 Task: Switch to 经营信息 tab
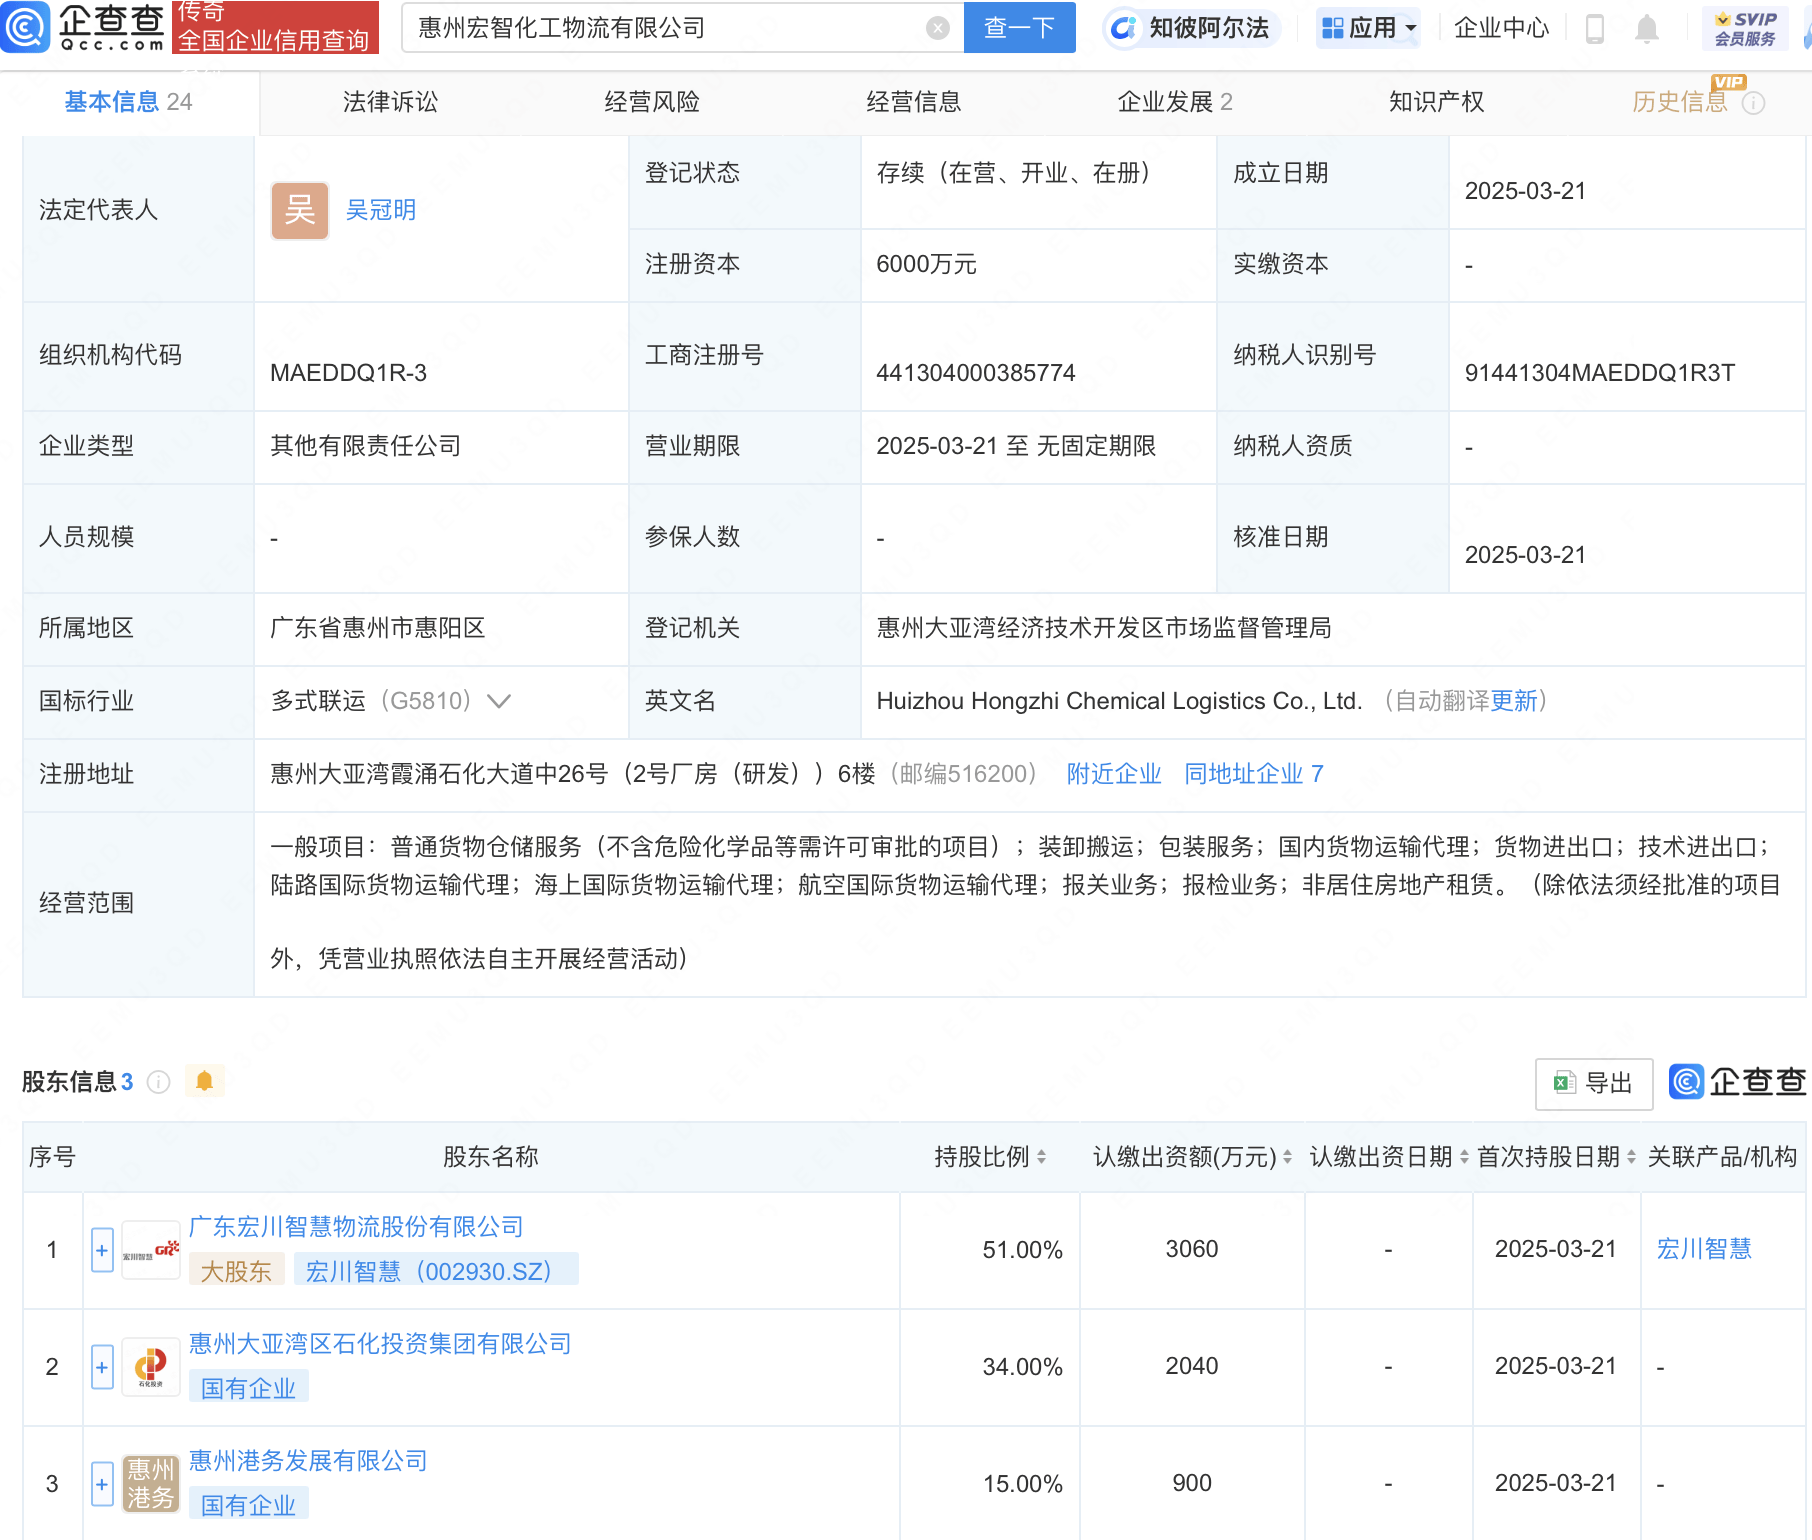pyautogui.click(x=914, y=102)
